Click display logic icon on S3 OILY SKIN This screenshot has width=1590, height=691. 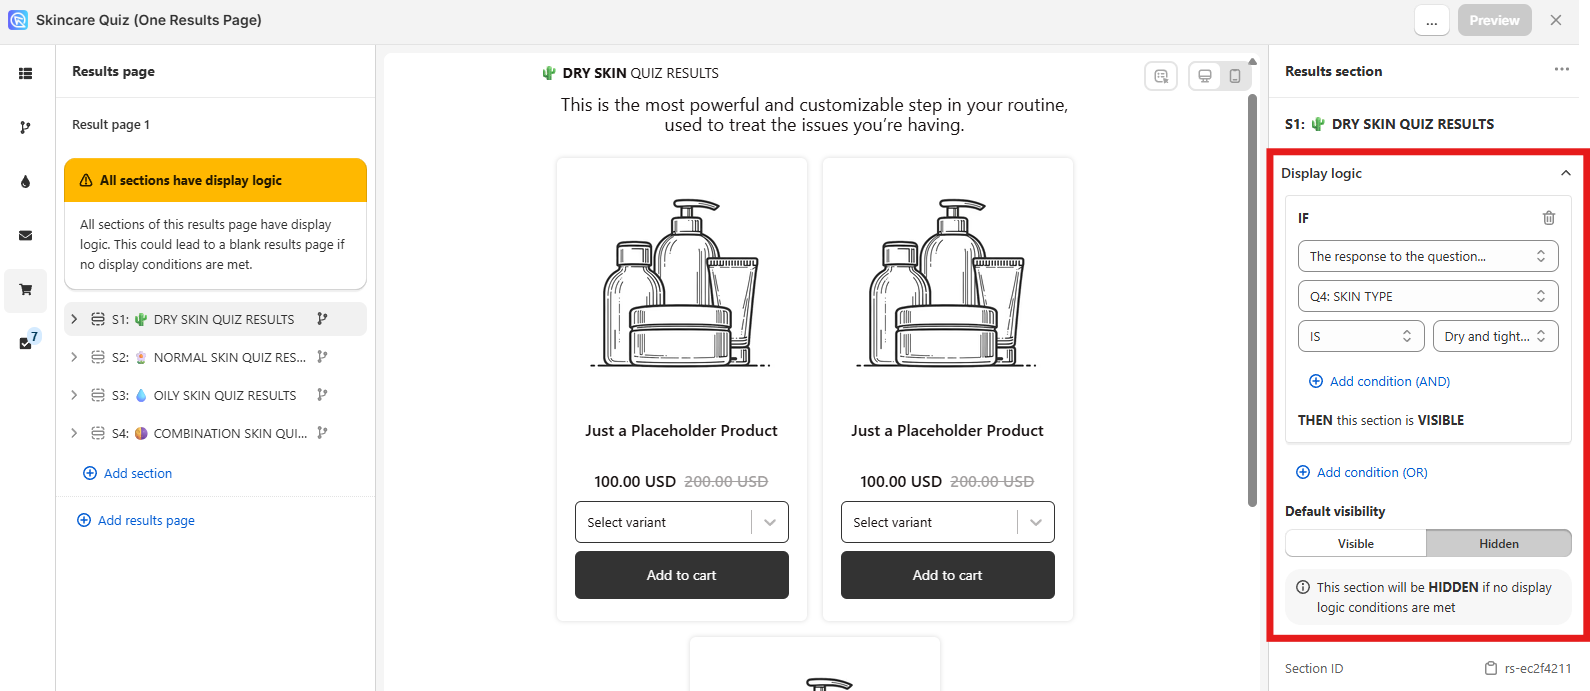pos(322,395)
